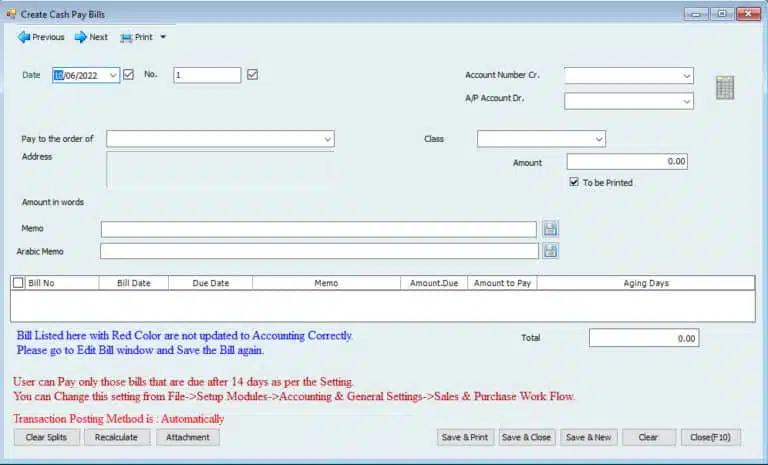
Task: Click the Recalculate button
Action: (117, 437)
